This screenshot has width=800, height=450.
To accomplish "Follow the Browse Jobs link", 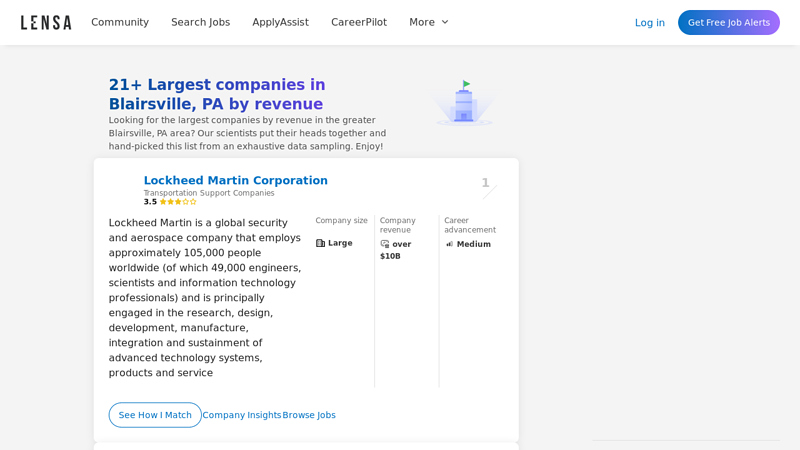I will 309,415.
